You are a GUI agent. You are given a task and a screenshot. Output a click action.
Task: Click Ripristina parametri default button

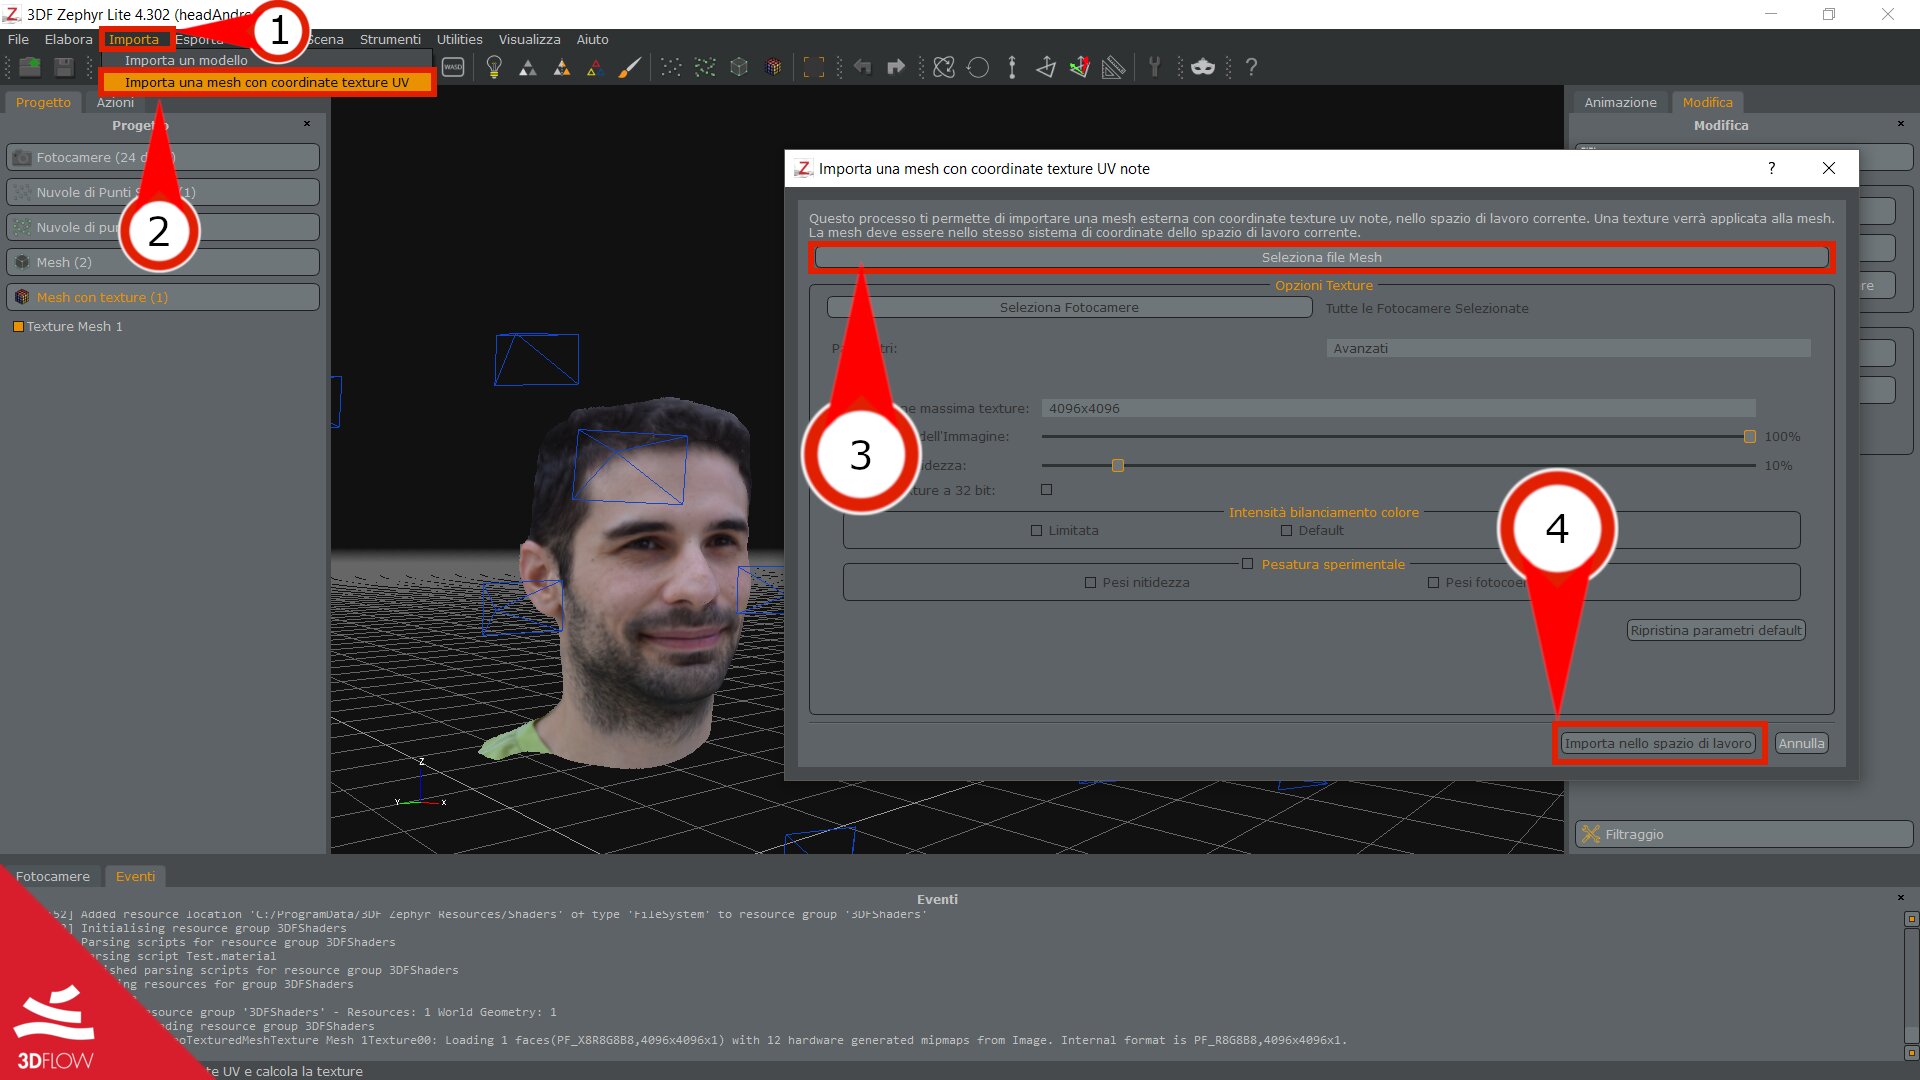[x=1716, y=630]
